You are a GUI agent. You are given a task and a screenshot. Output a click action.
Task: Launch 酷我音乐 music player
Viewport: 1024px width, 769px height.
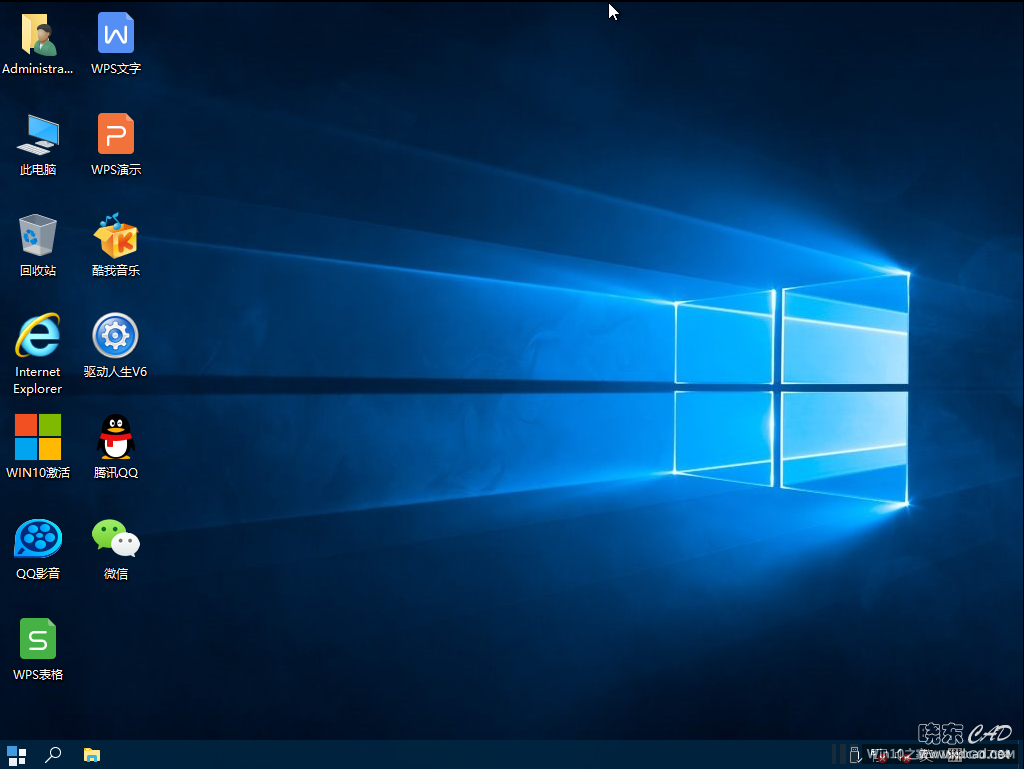tap(116, 235)
